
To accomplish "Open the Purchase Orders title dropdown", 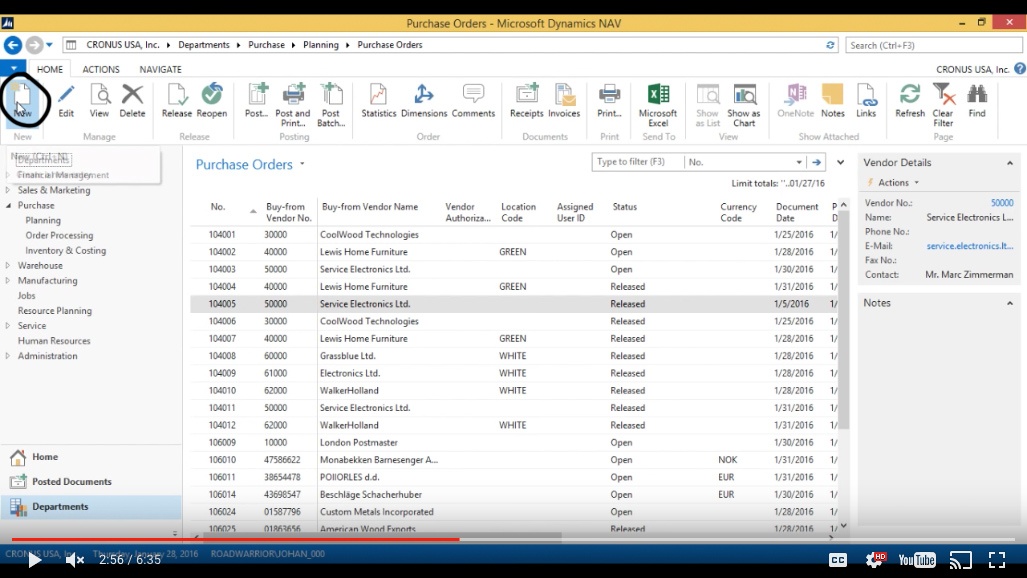I will [302, 164].
